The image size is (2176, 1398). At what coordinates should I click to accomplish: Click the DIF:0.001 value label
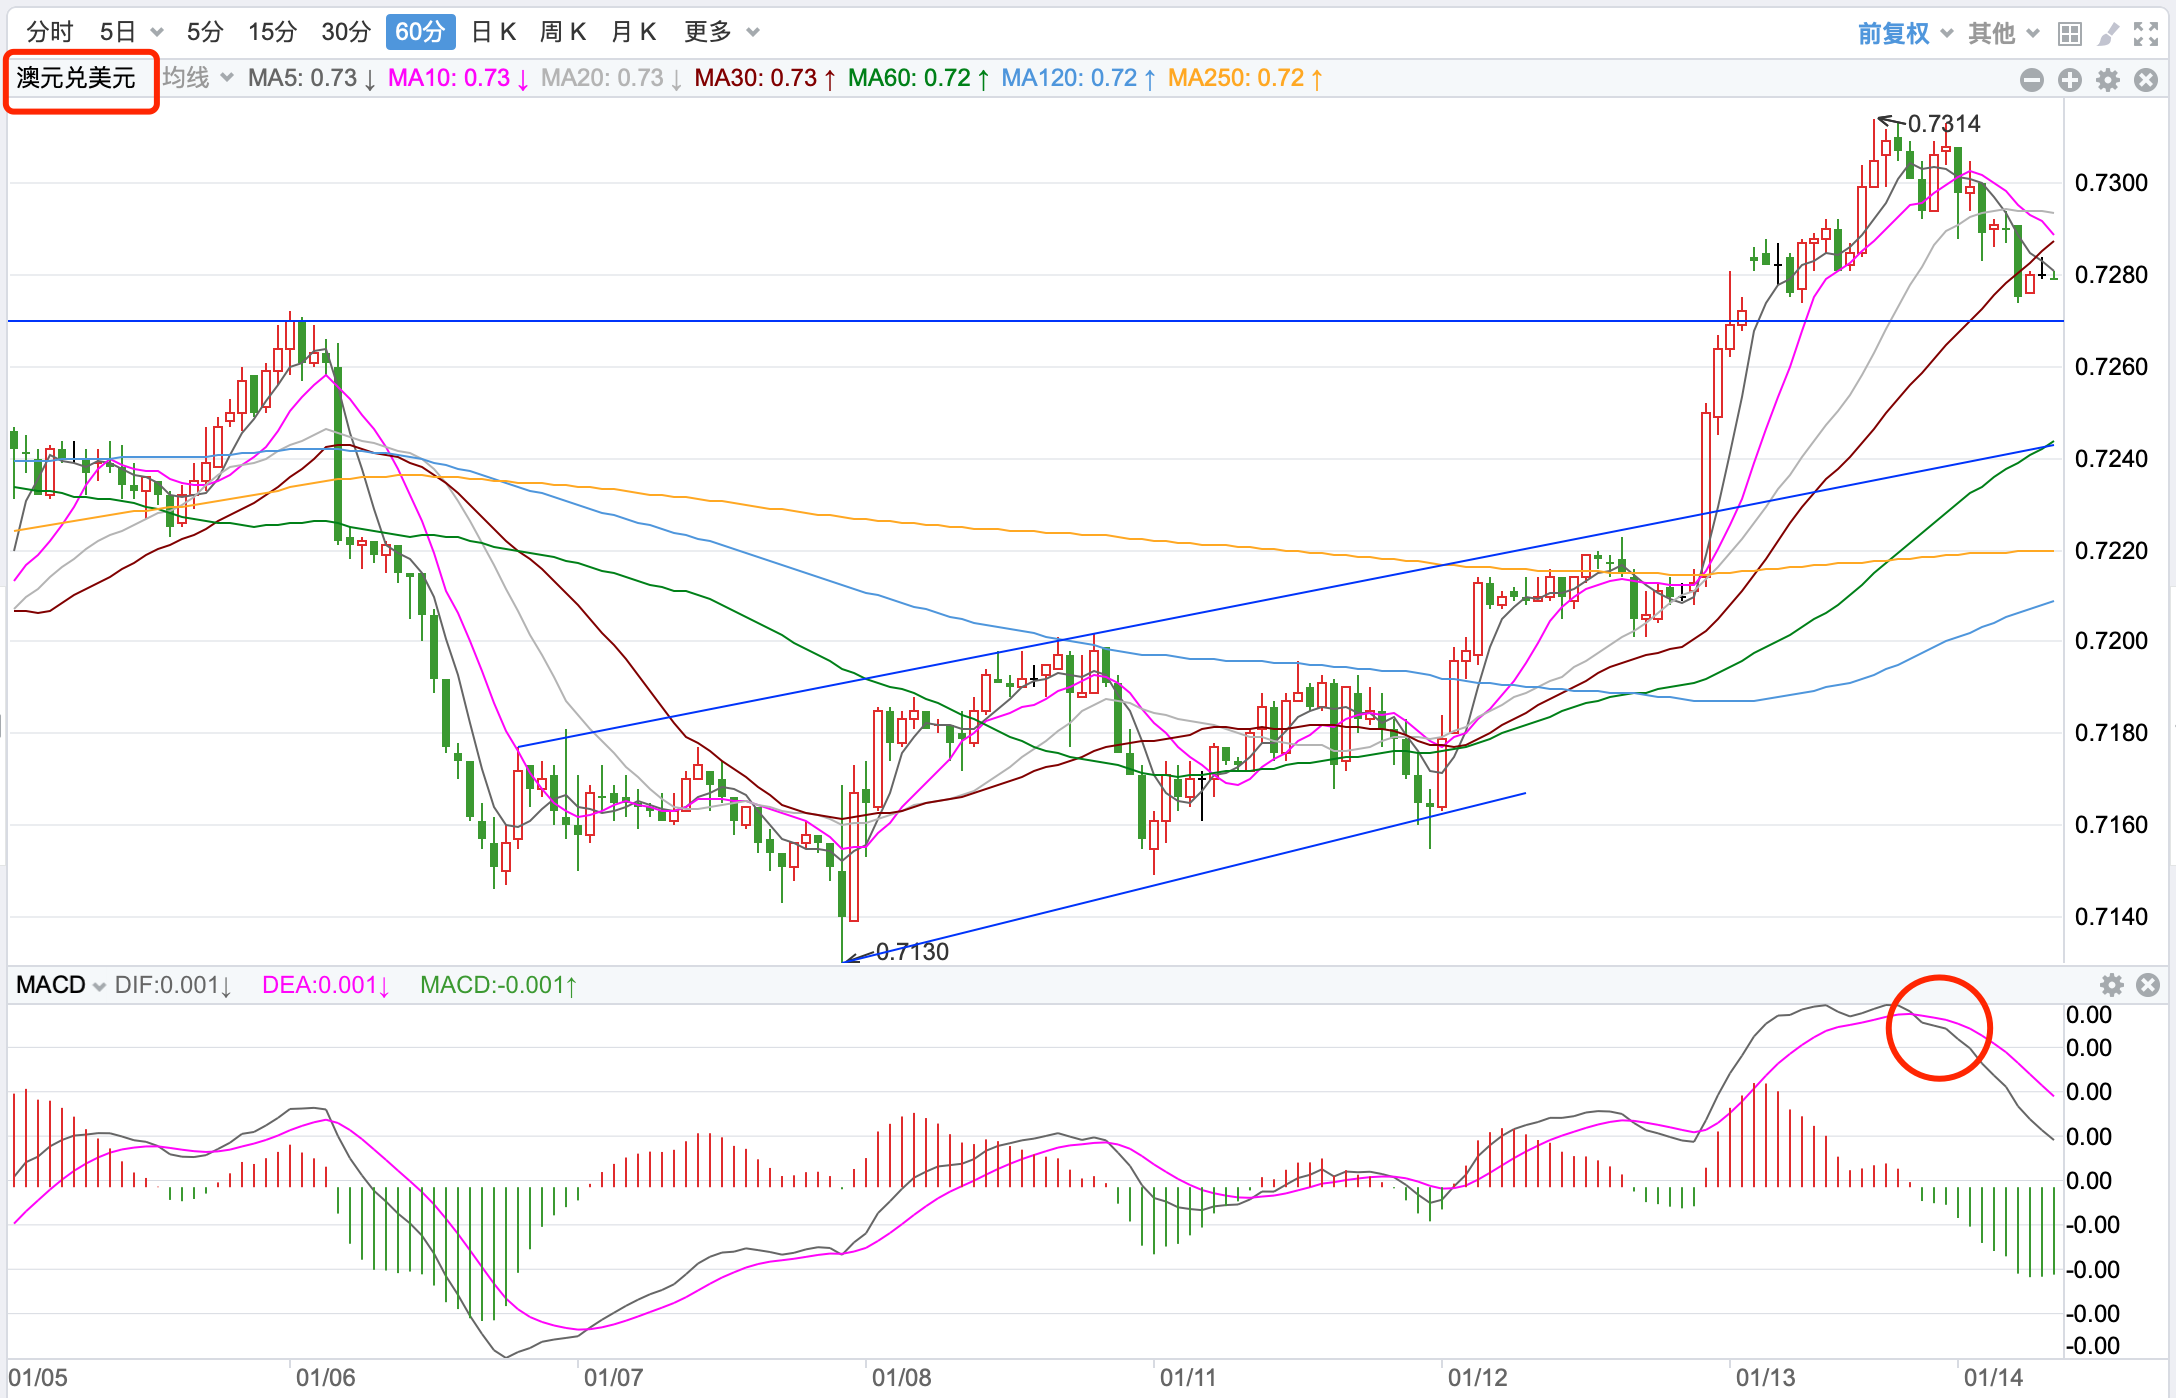[174, 985]
